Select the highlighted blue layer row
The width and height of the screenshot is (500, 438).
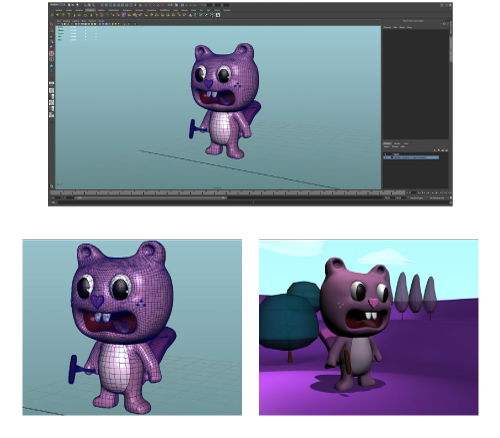[x=411, y=157]
